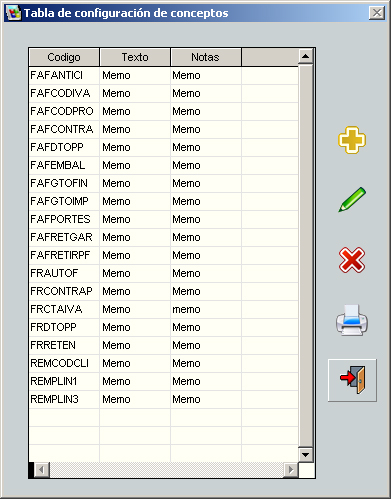Screen dimensions: 391x499
Task: Click the Notas Memo cell for FRAUTOF
Action: coord(206,273)
